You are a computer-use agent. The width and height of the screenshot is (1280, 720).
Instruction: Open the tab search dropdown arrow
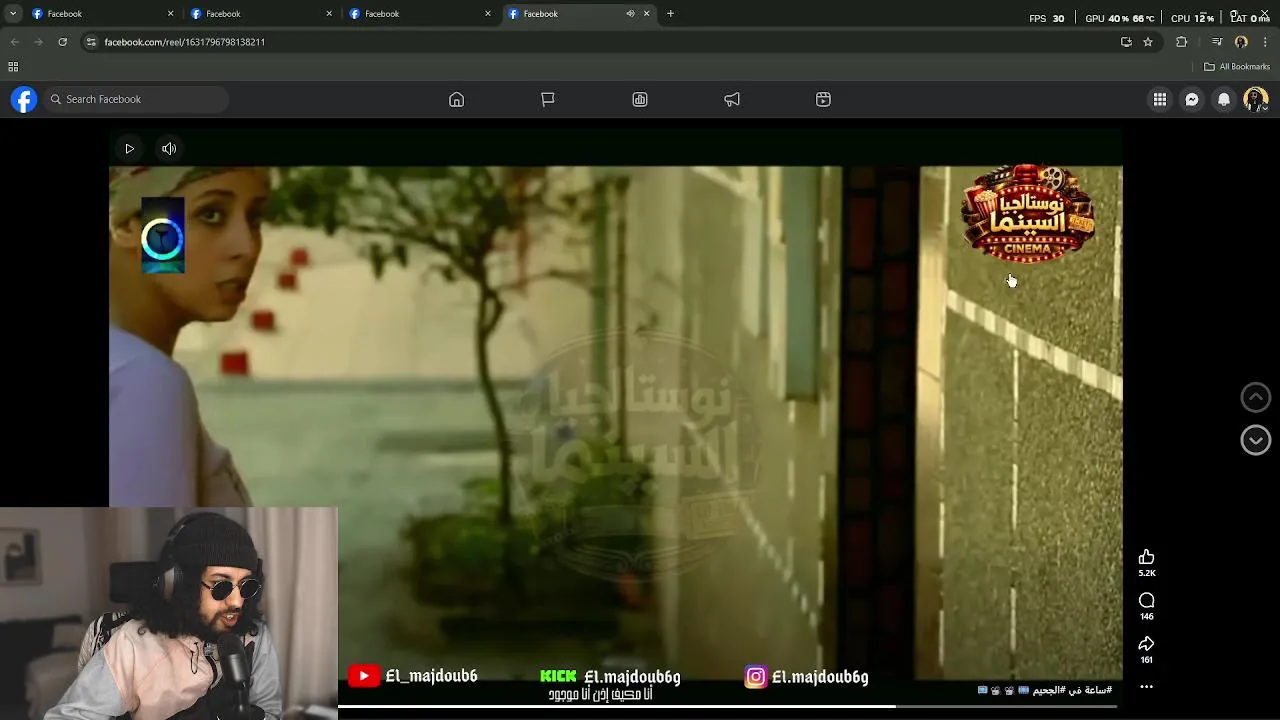12,14
